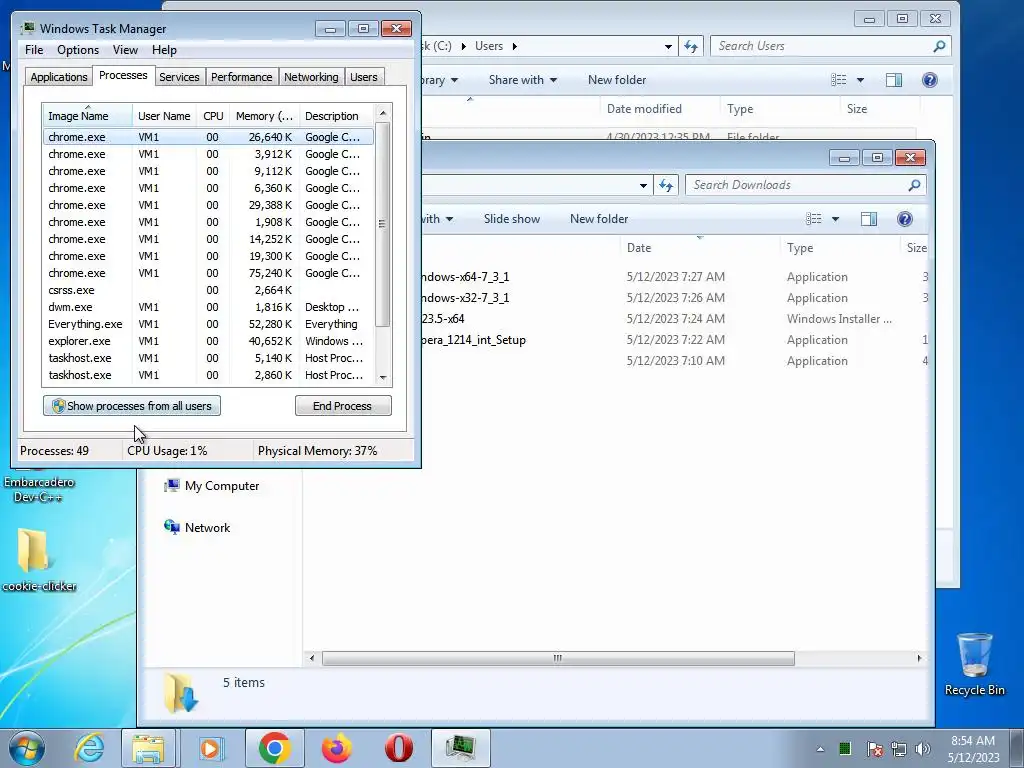Viewport: 1024px width, 768px height.
Task: Click New folder in Users window
Action: click(616, 80)
